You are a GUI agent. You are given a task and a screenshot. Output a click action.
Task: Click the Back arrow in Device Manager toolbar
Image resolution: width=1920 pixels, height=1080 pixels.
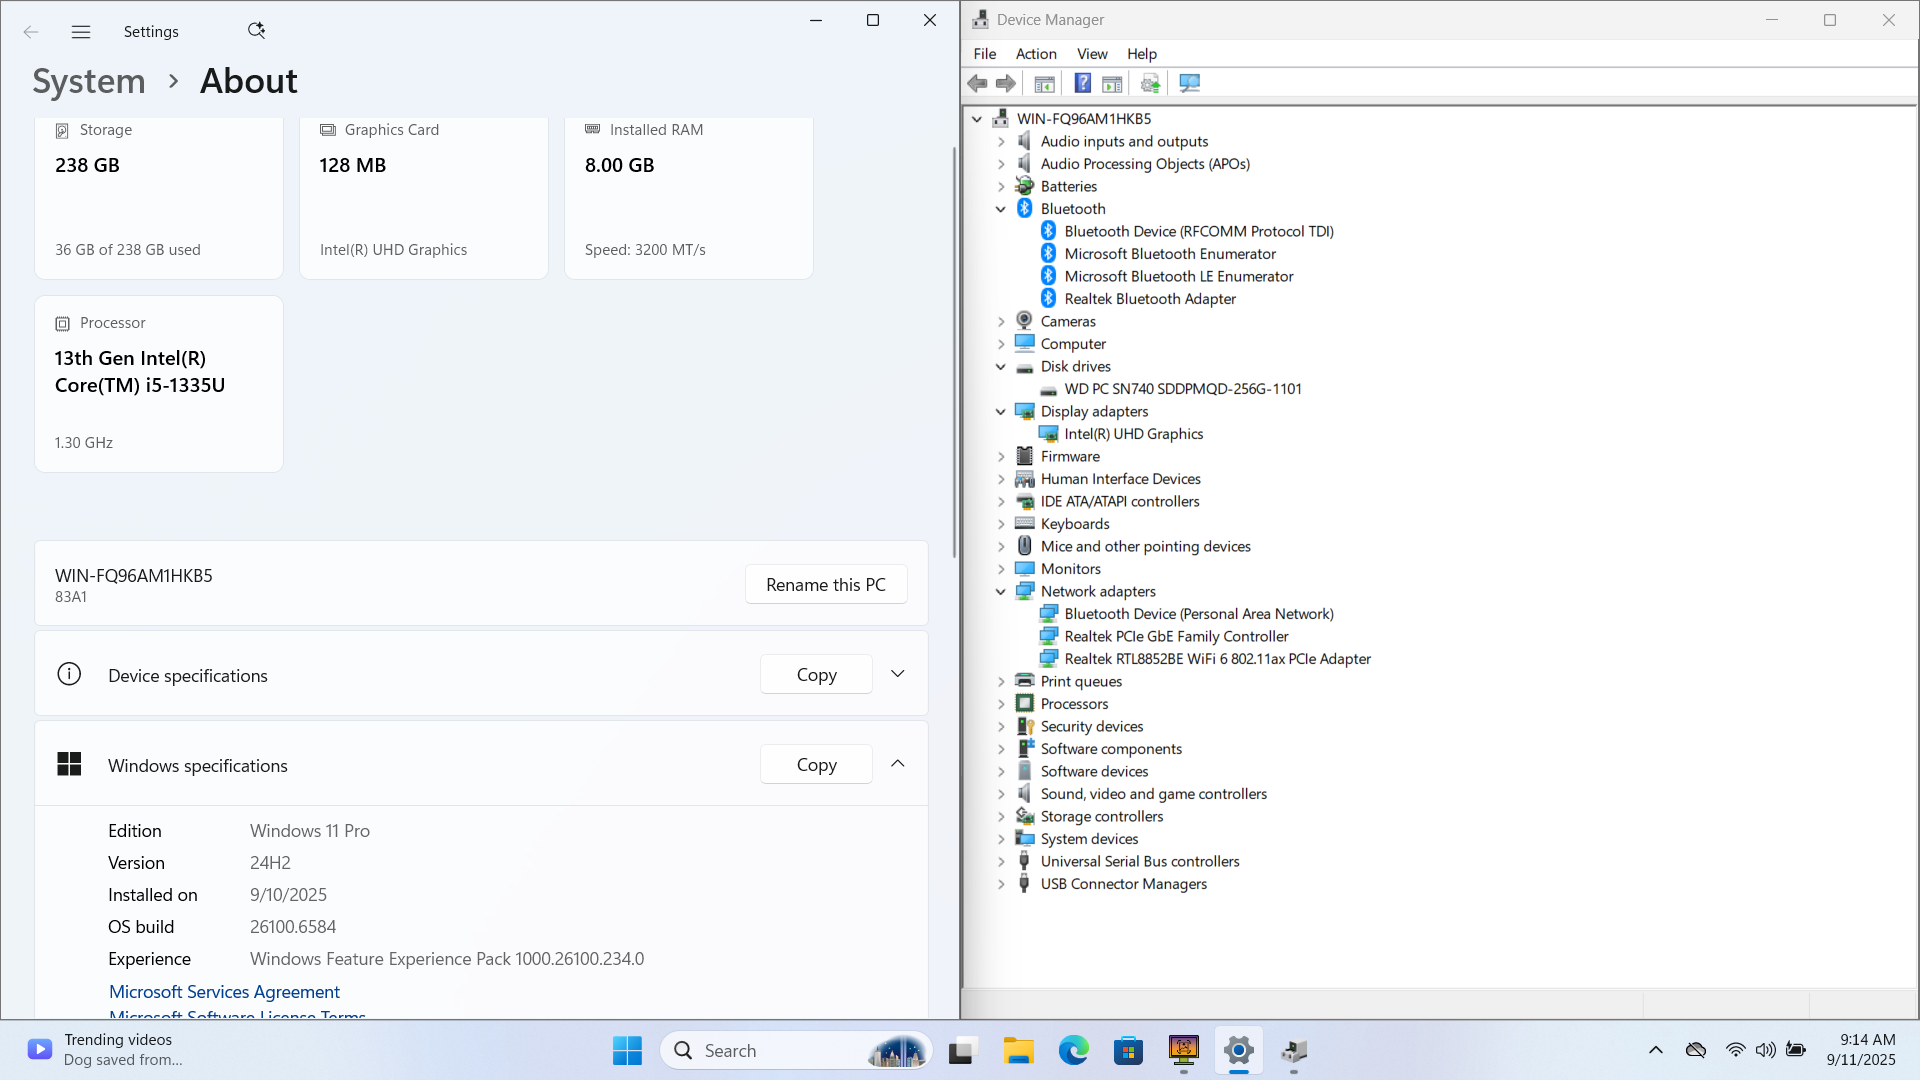coord(977,84)
